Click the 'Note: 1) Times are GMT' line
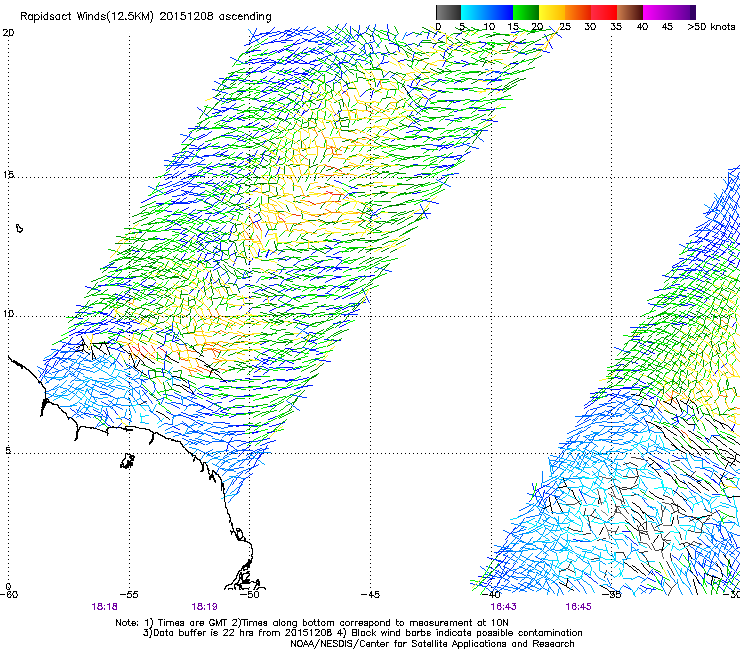This screenshot has height=650, width=740. click(x=312, y=623)
